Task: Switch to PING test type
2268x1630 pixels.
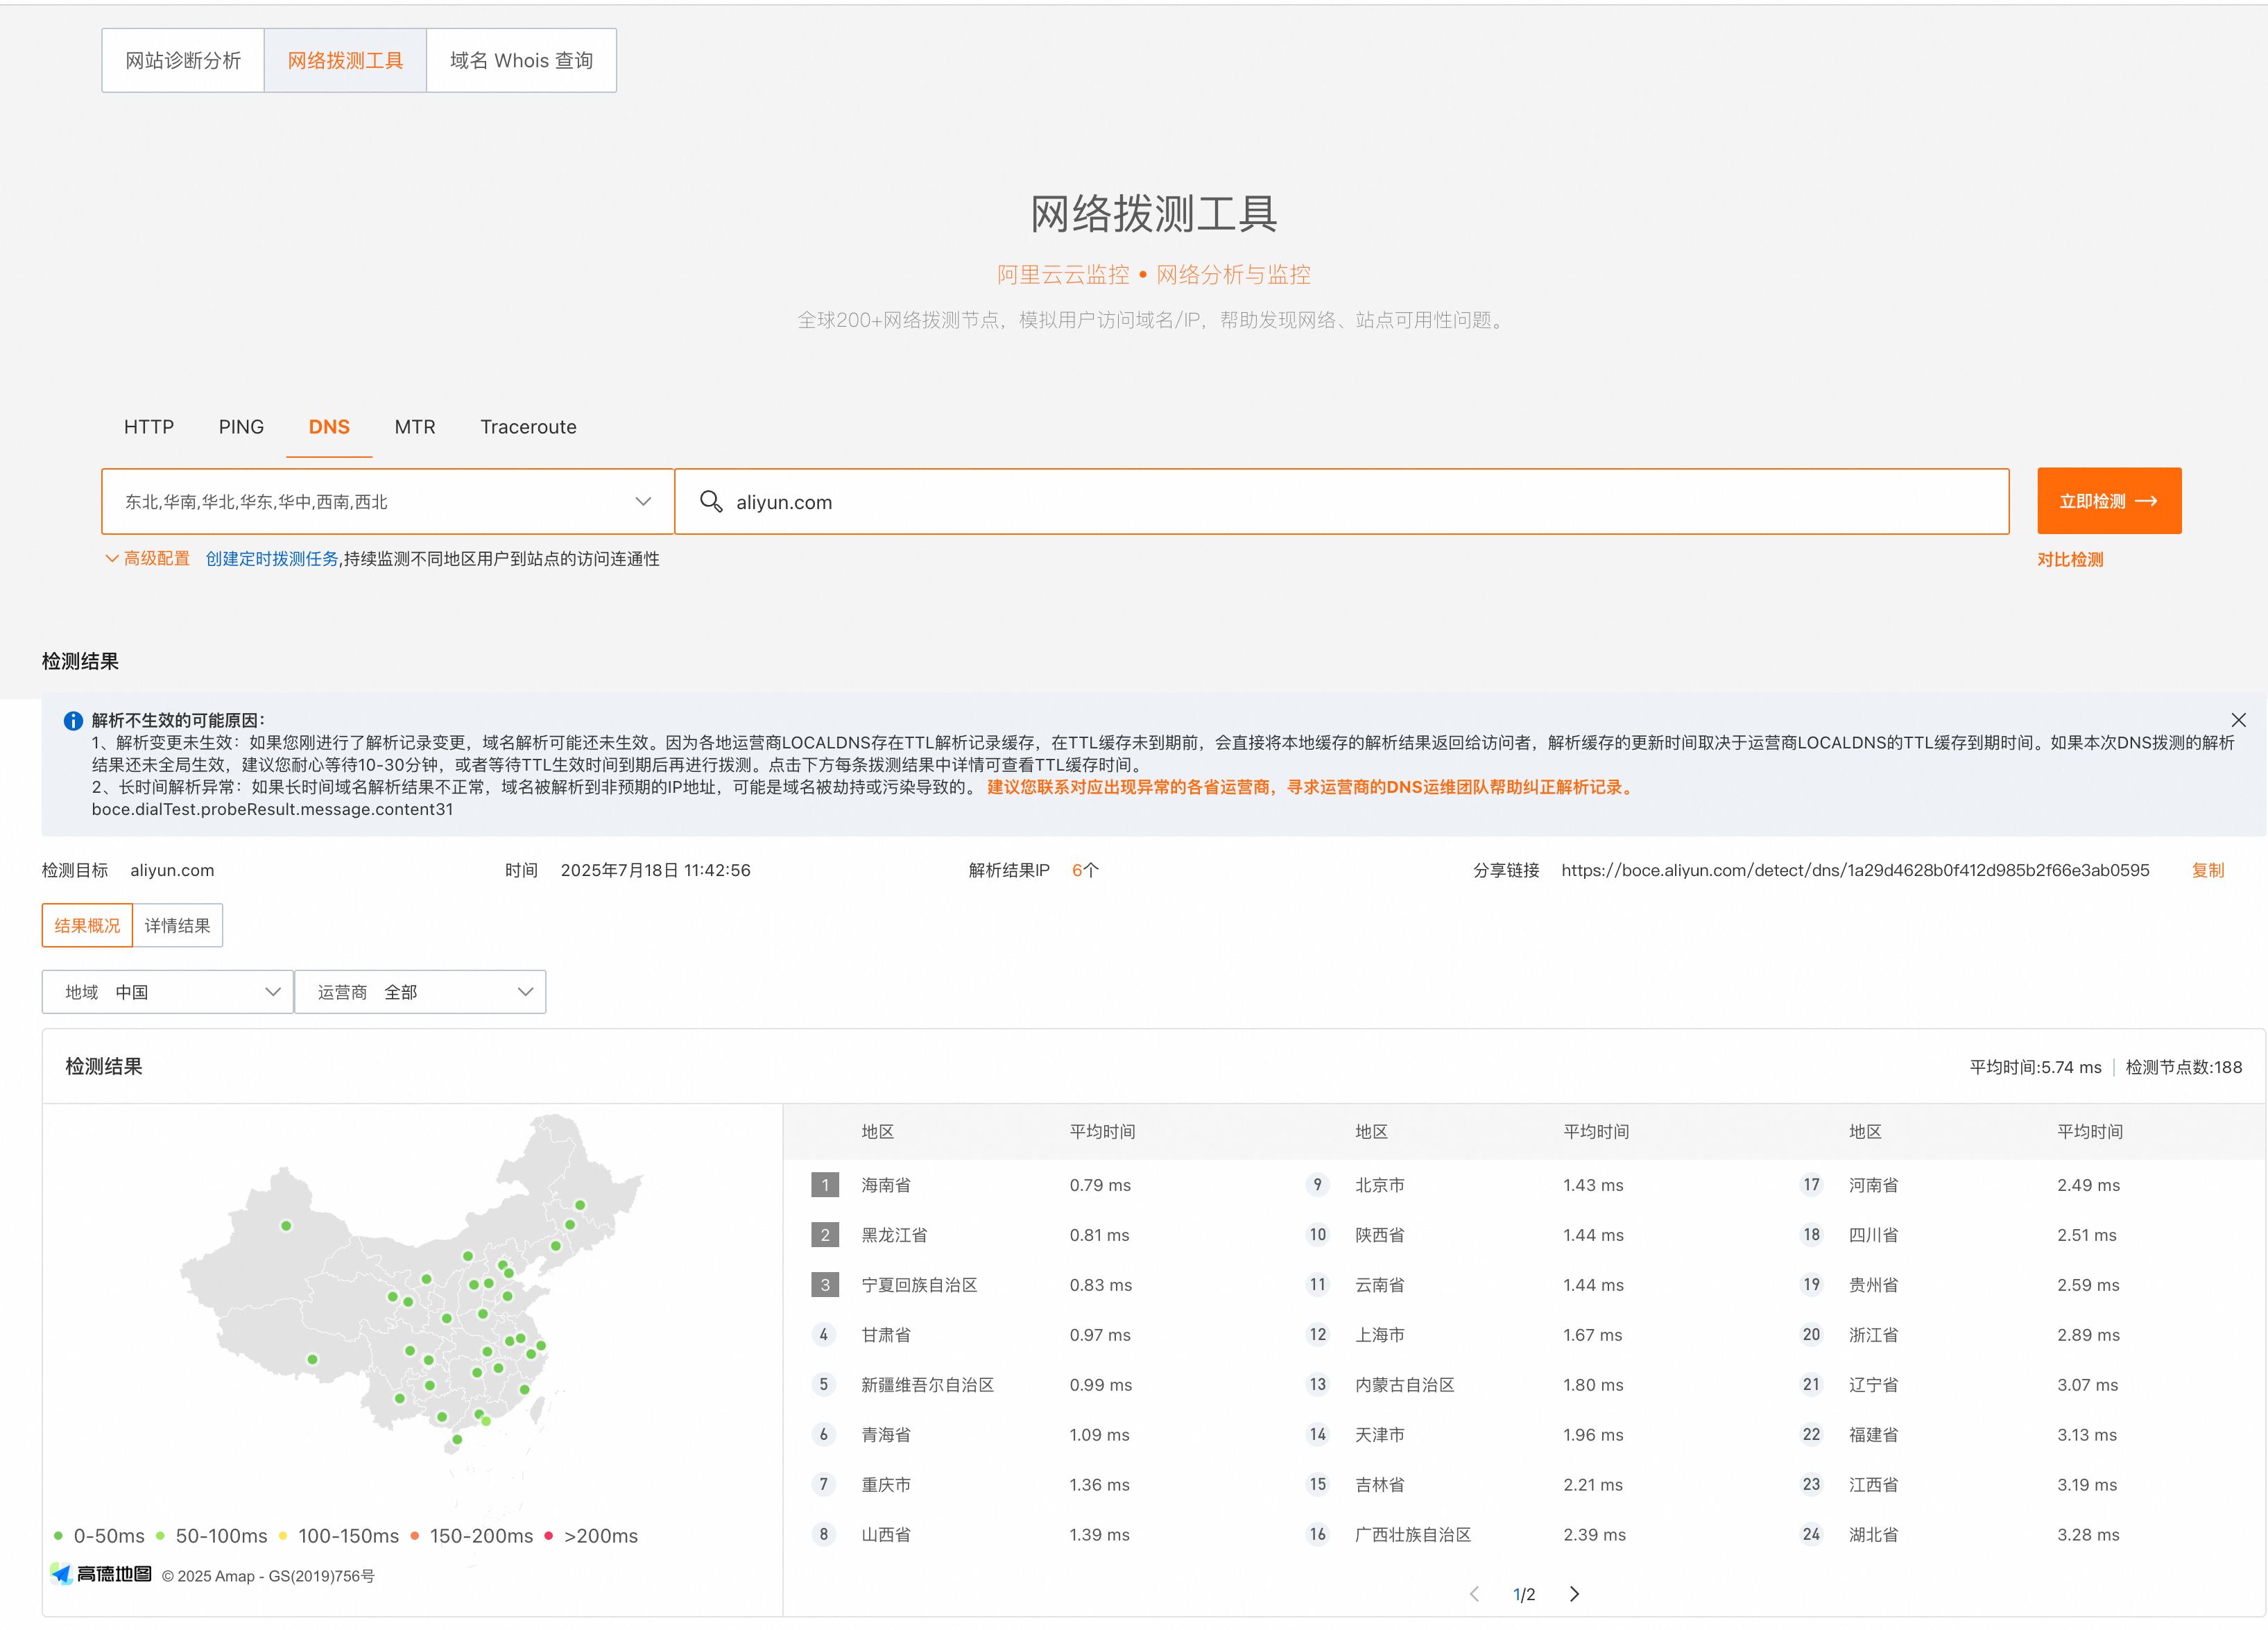Action: pos(241,427)
